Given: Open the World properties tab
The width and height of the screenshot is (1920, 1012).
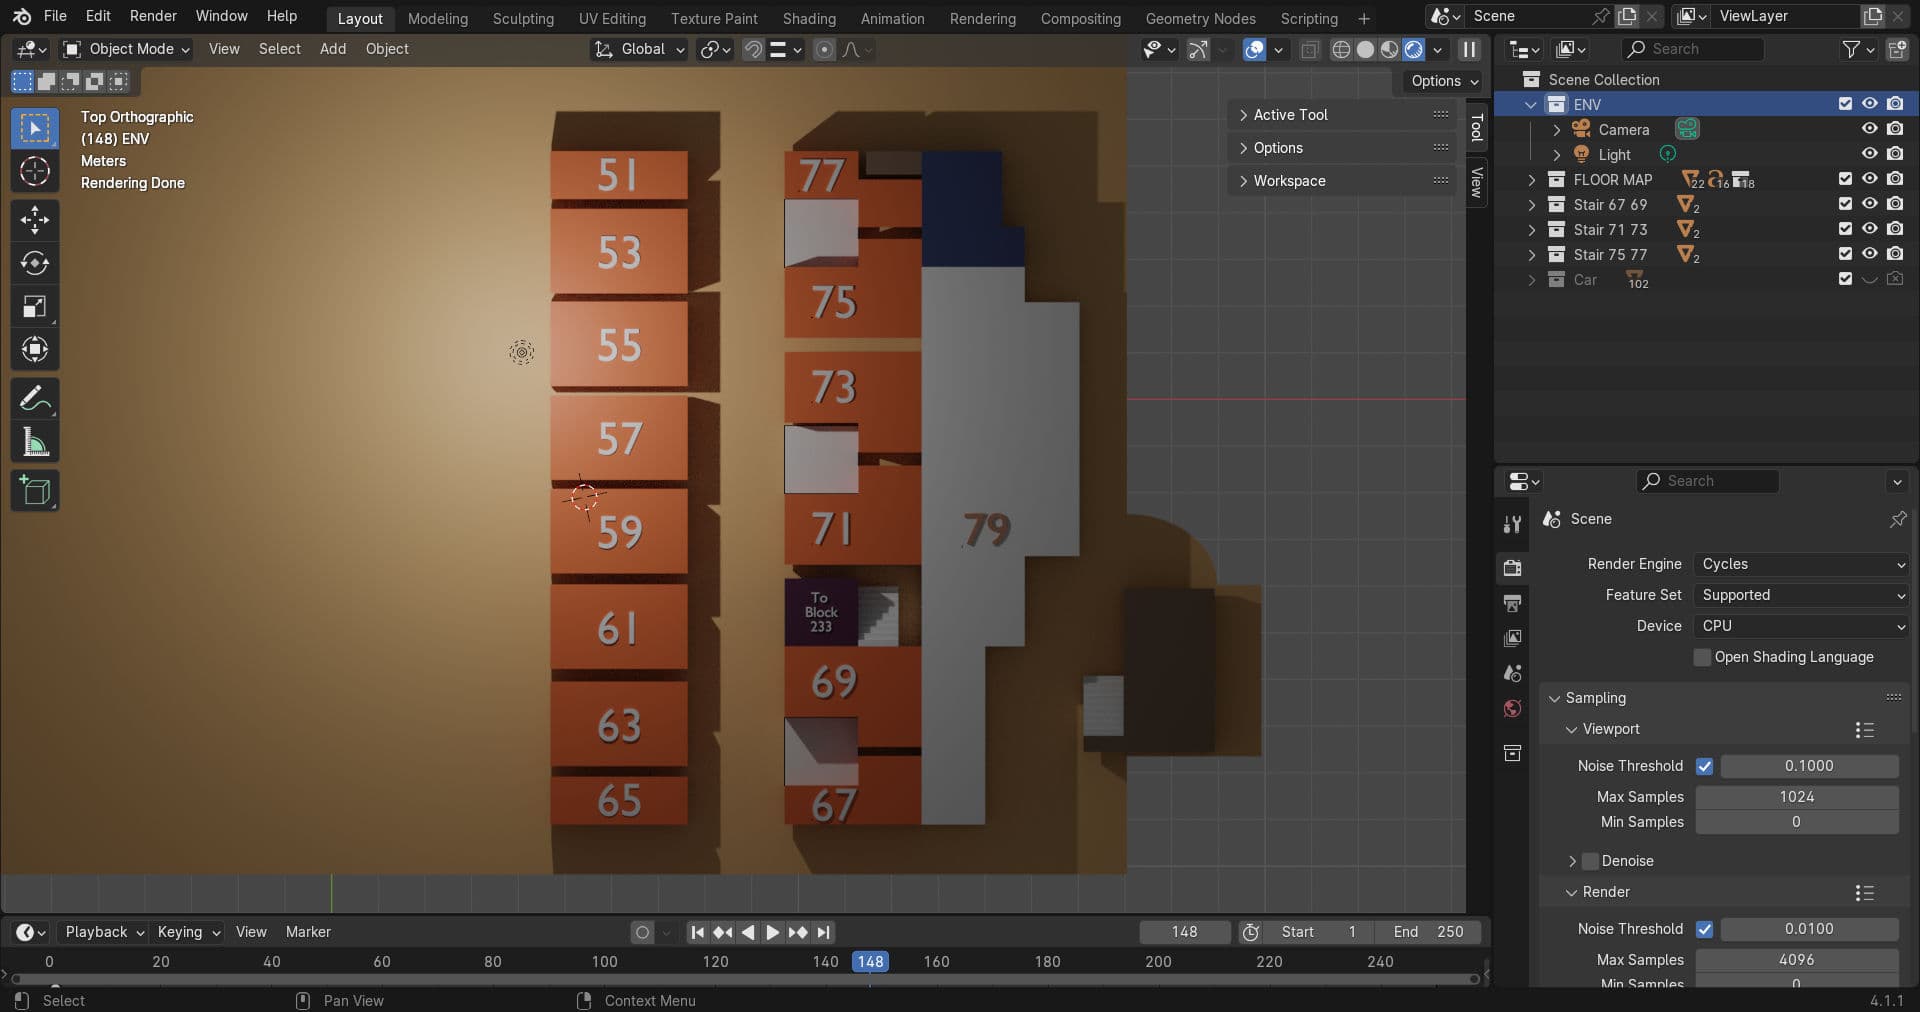Looking at the screenshot, I should 1512,708.
